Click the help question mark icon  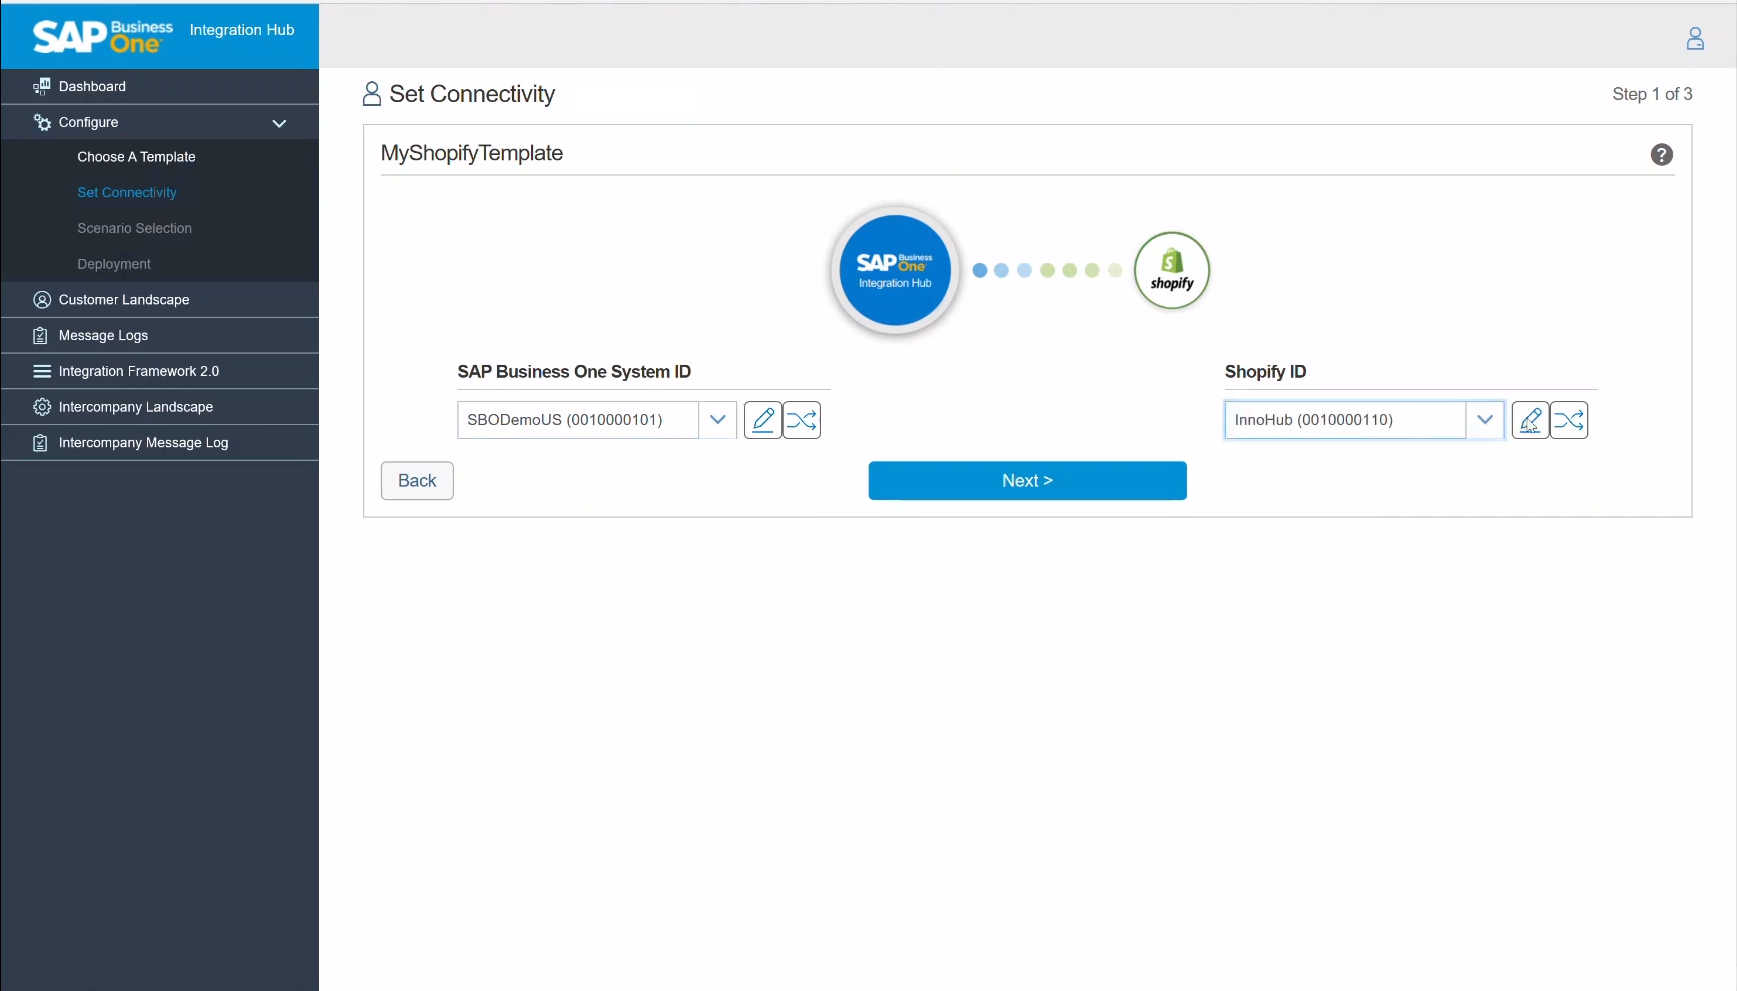pyautogui.click(x=1661, y=155)
